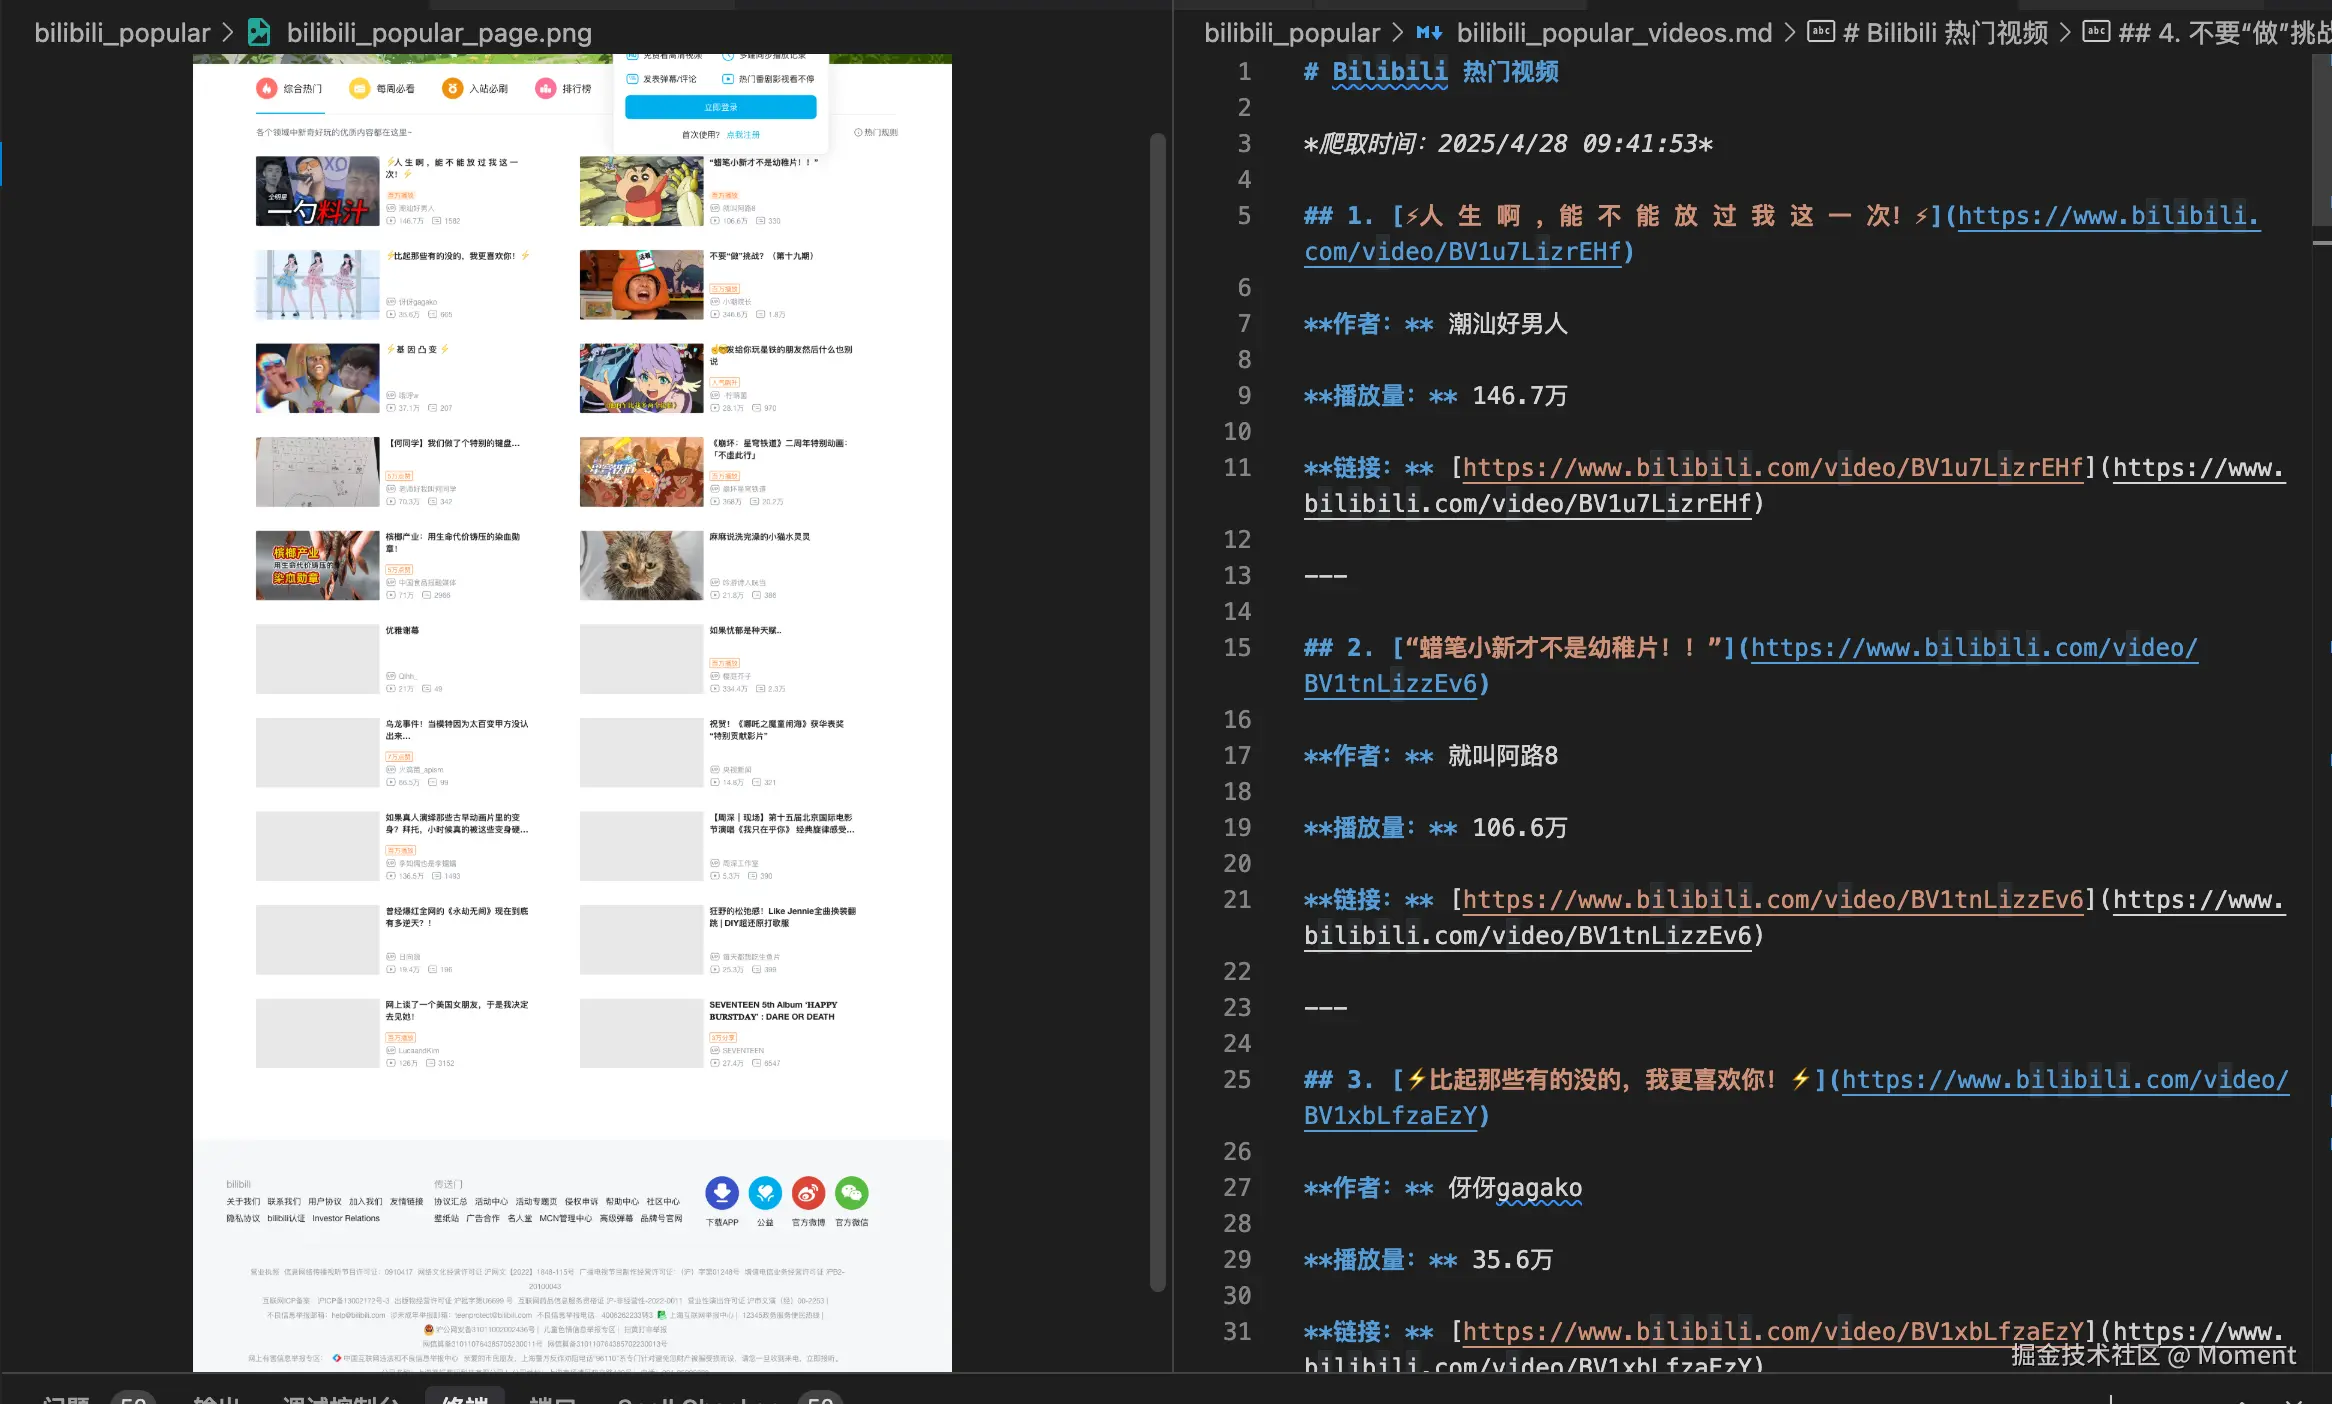The image size is (2332, 1404).
Task: Click the author name '伢伢gagako' in the editor
Action: point(1515,1188)
